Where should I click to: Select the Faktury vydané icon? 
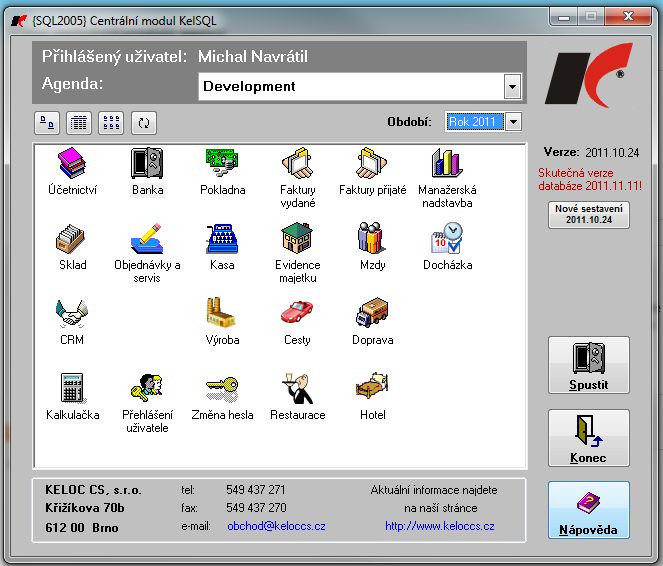click(x=298, y=178)
